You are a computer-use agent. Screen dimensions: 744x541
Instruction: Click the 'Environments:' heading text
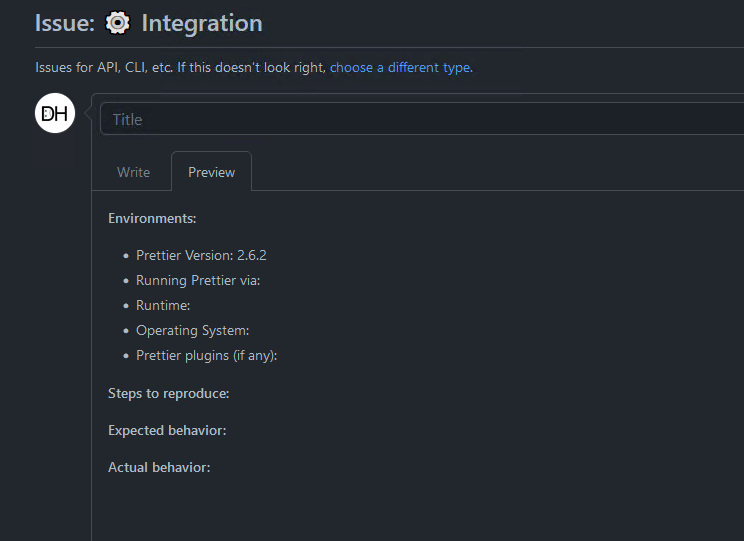click(x=152, y=218)
